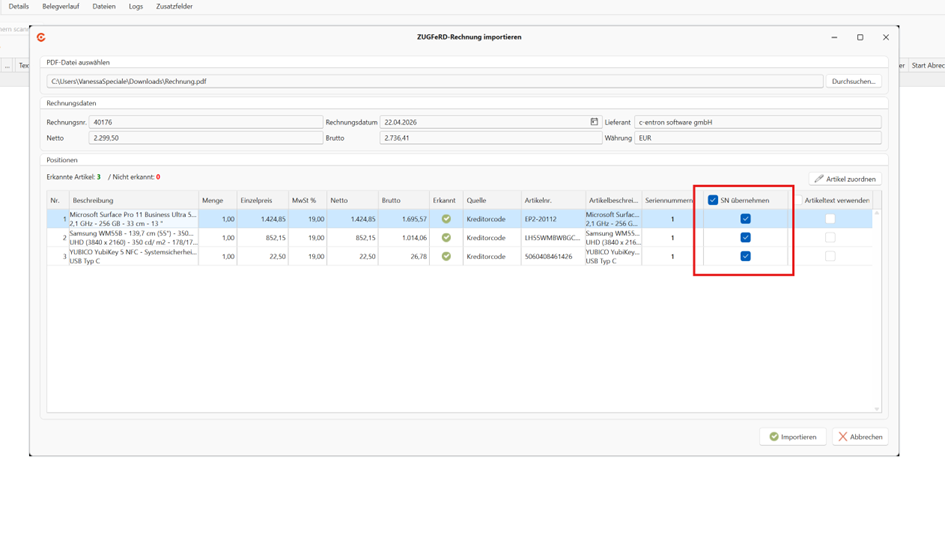The height and width of the screenshot is (540, 945).
Task: Sort by Einzelpreis column header
Action: coord(262,200)
